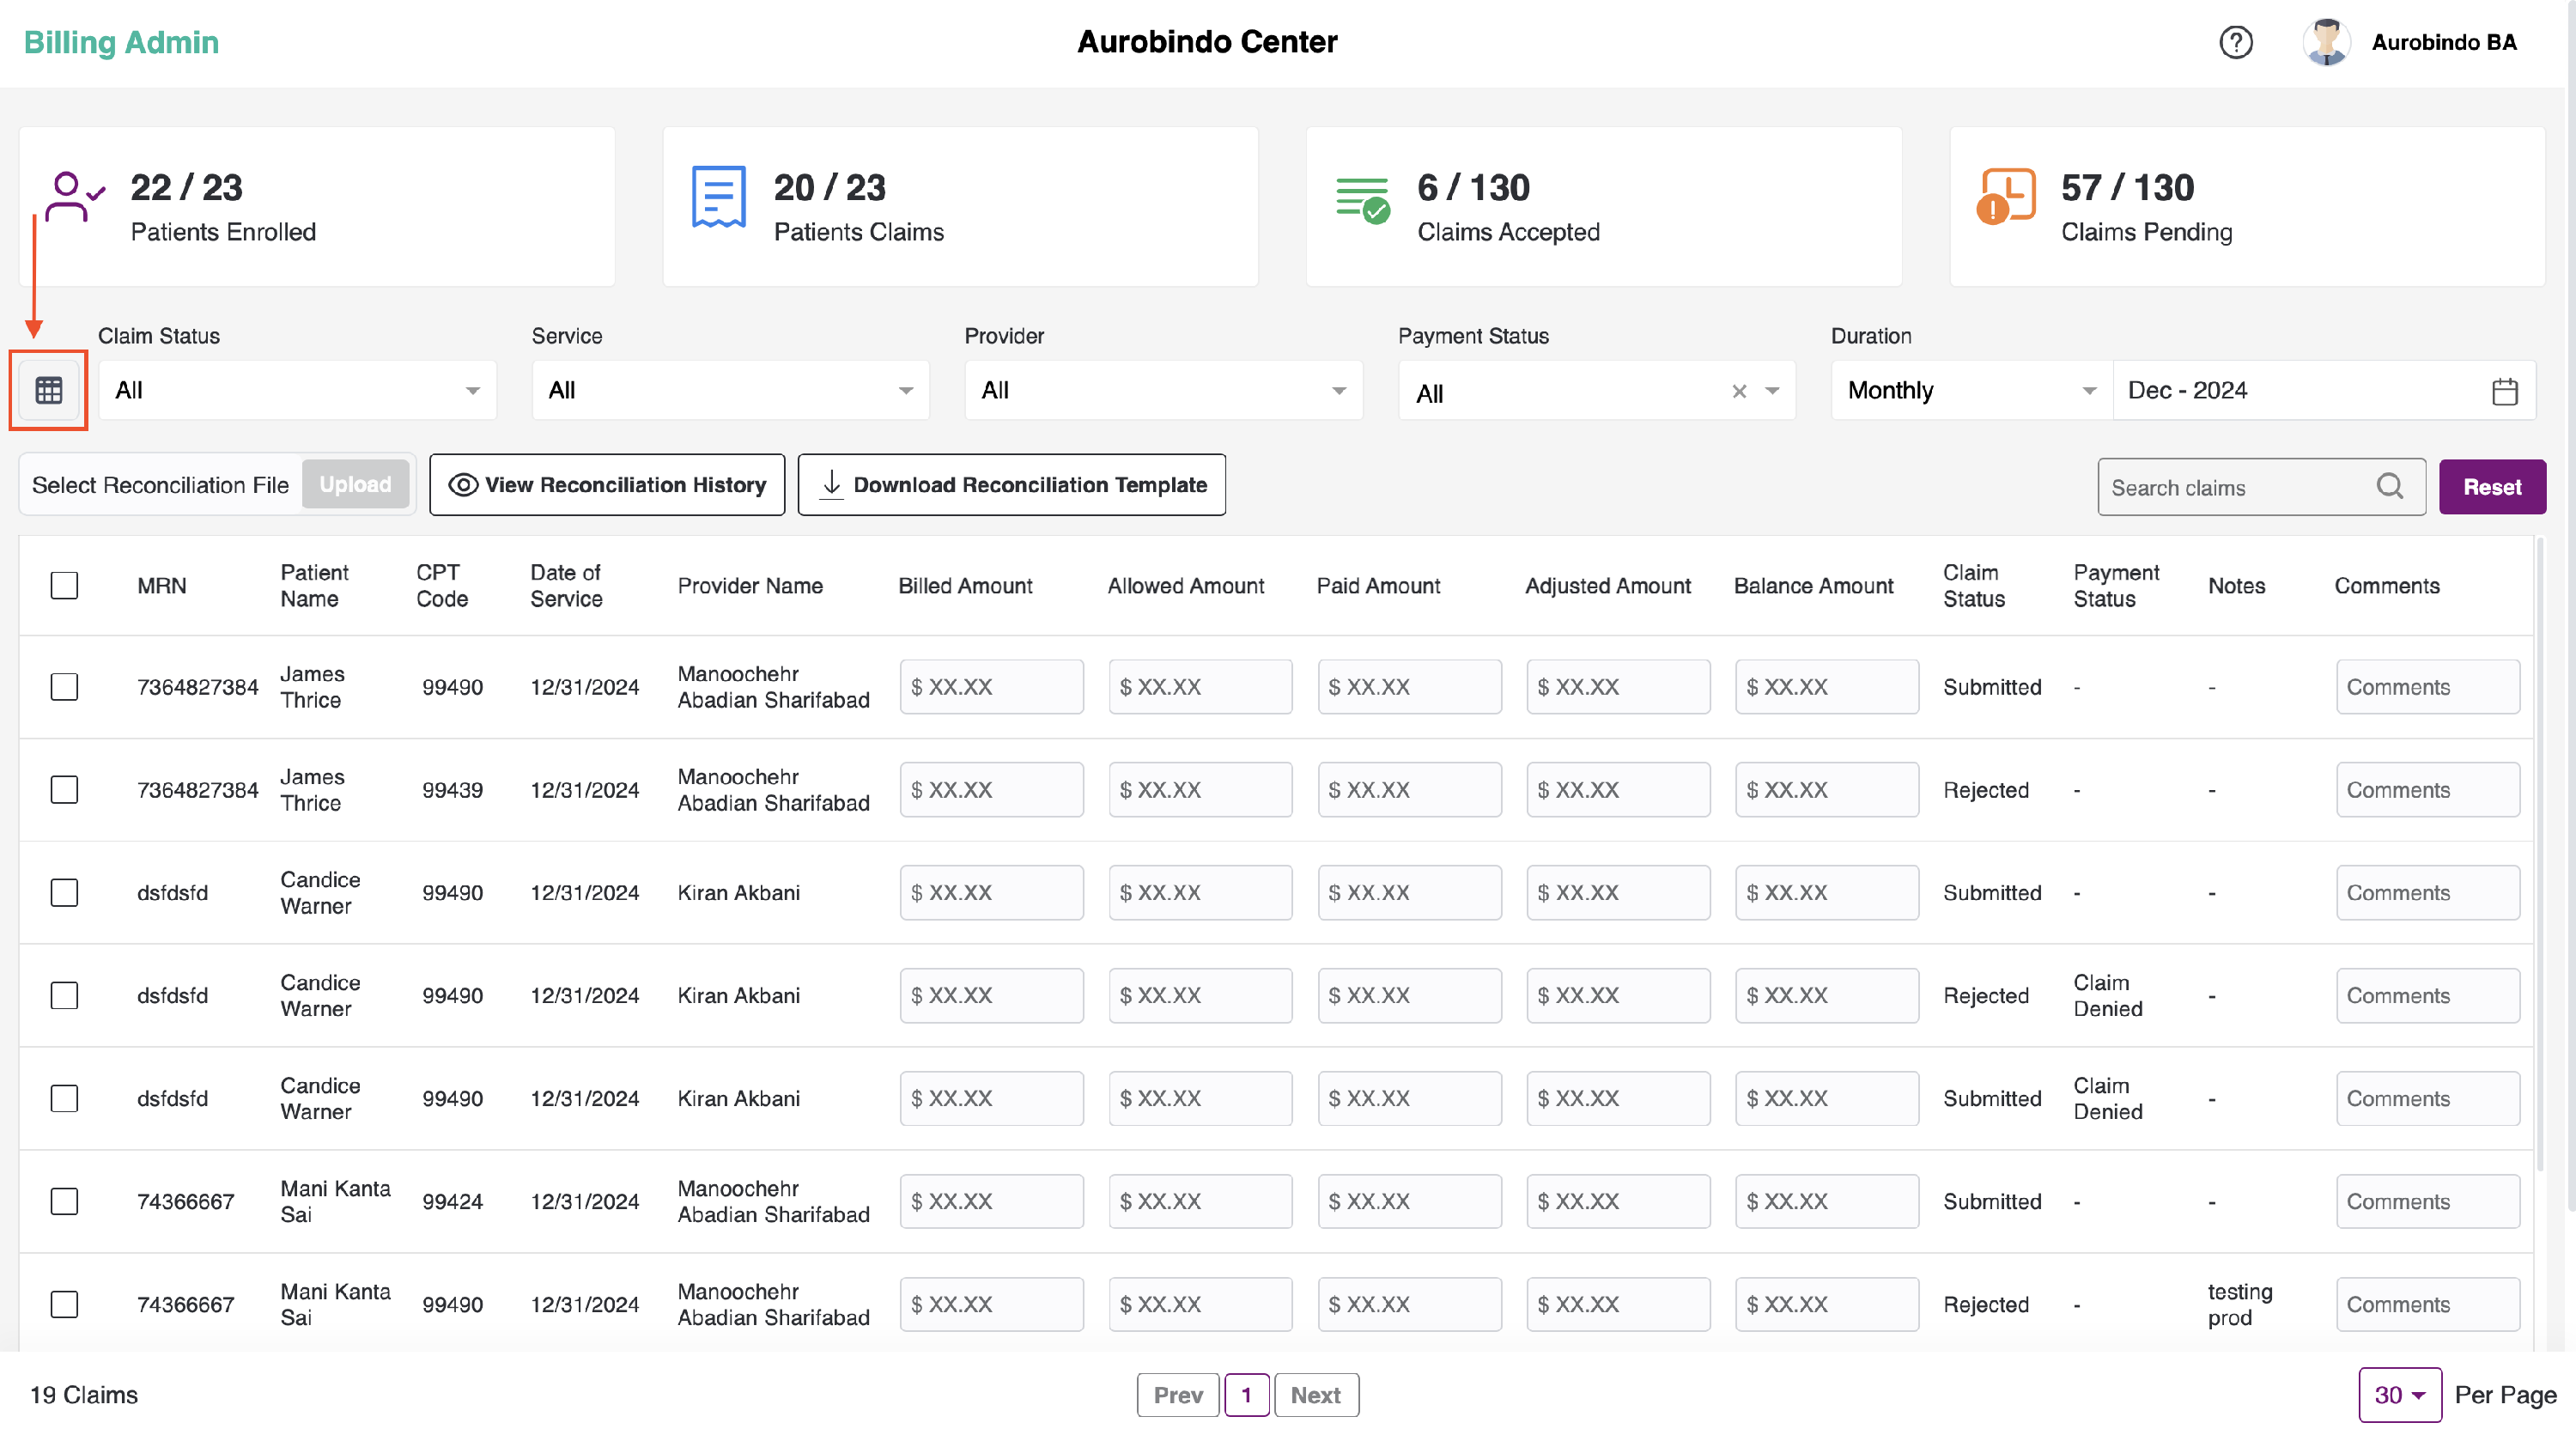Screen dimensions: 2576x1435
Task: Toggle the select-all checkbox in table header
Action: point(64,585)
